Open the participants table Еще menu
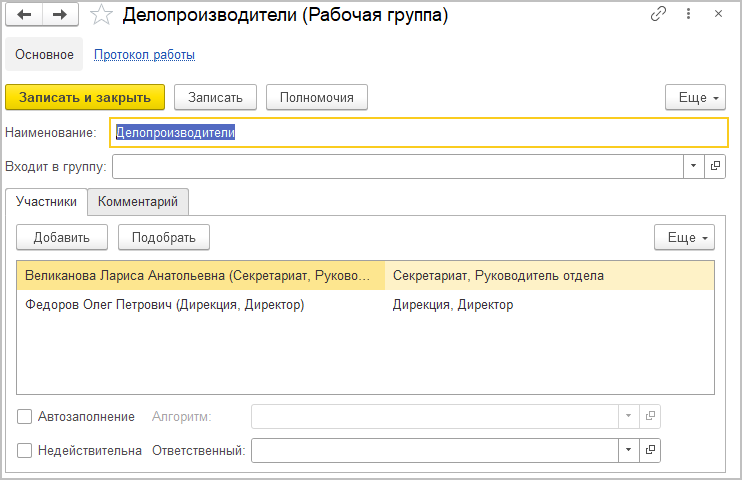Viewport: 742px width, 480px height. coord(684,237)
